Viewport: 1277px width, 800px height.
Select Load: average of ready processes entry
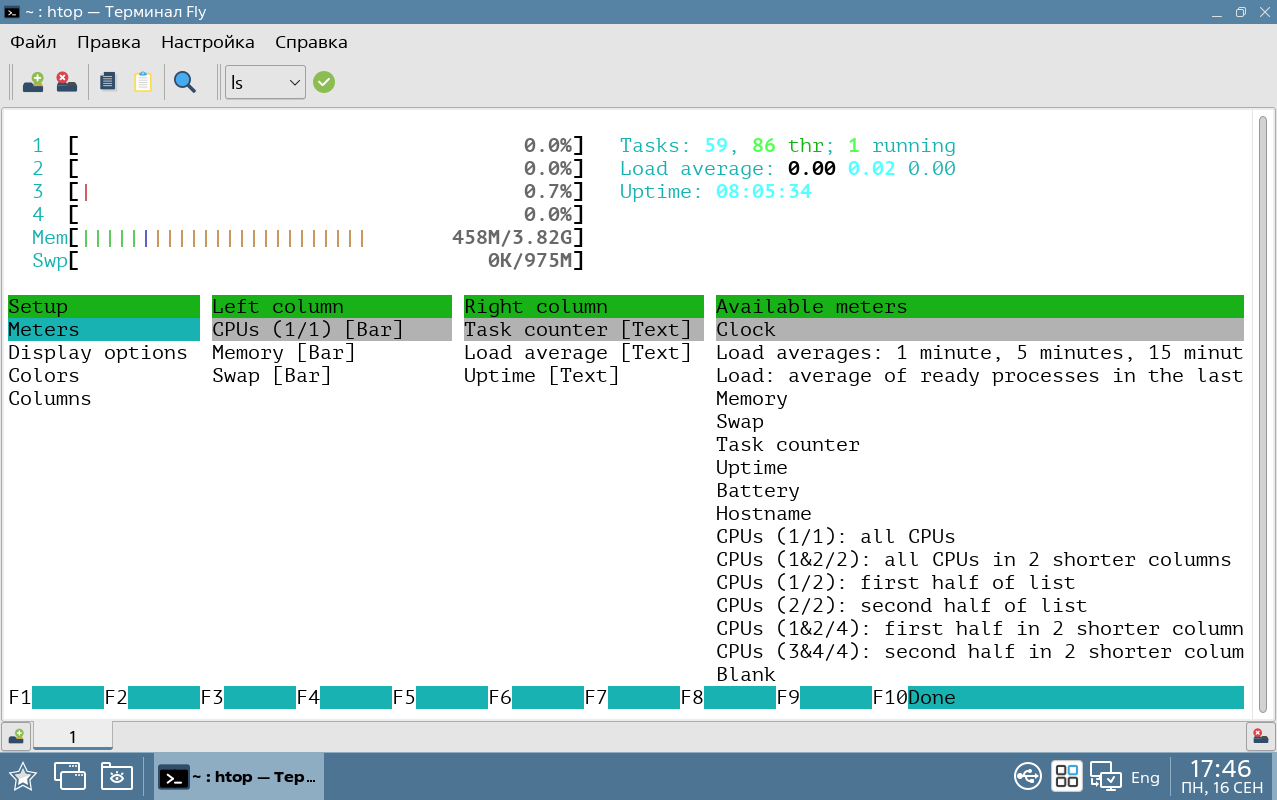980,376
